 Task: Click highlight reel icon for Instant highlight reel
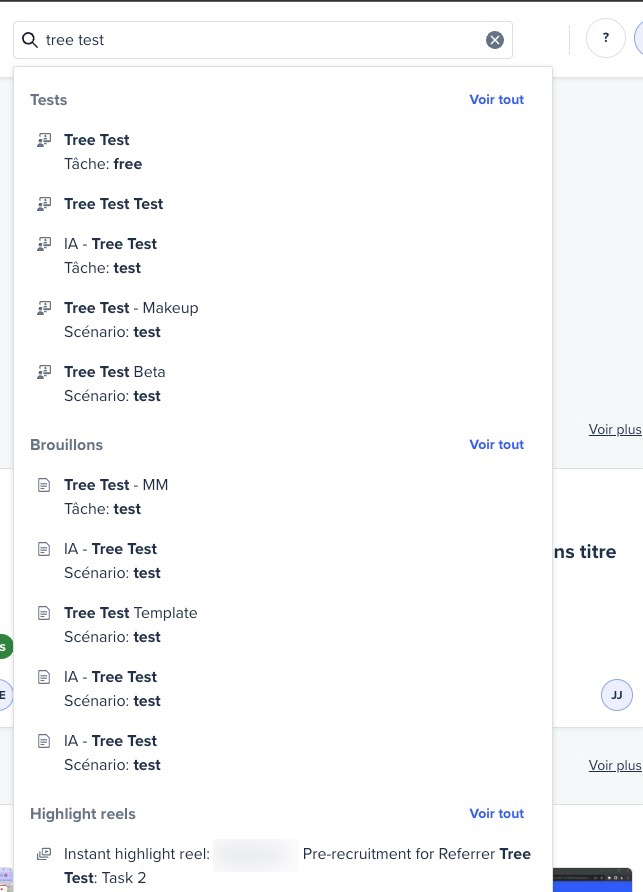point(44,854)
